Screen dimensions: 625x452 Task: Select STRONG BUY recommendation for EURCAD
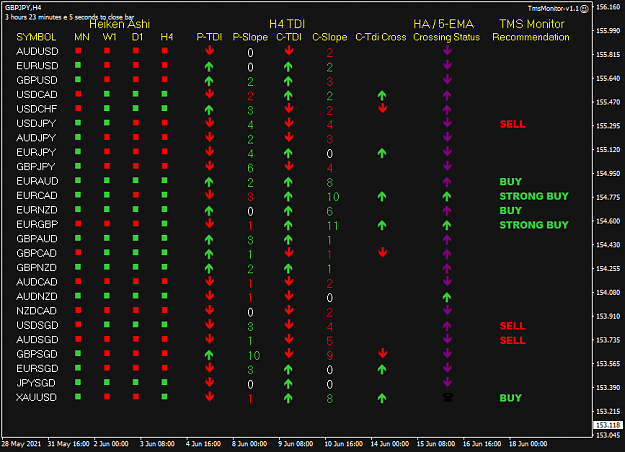point(534,196)
